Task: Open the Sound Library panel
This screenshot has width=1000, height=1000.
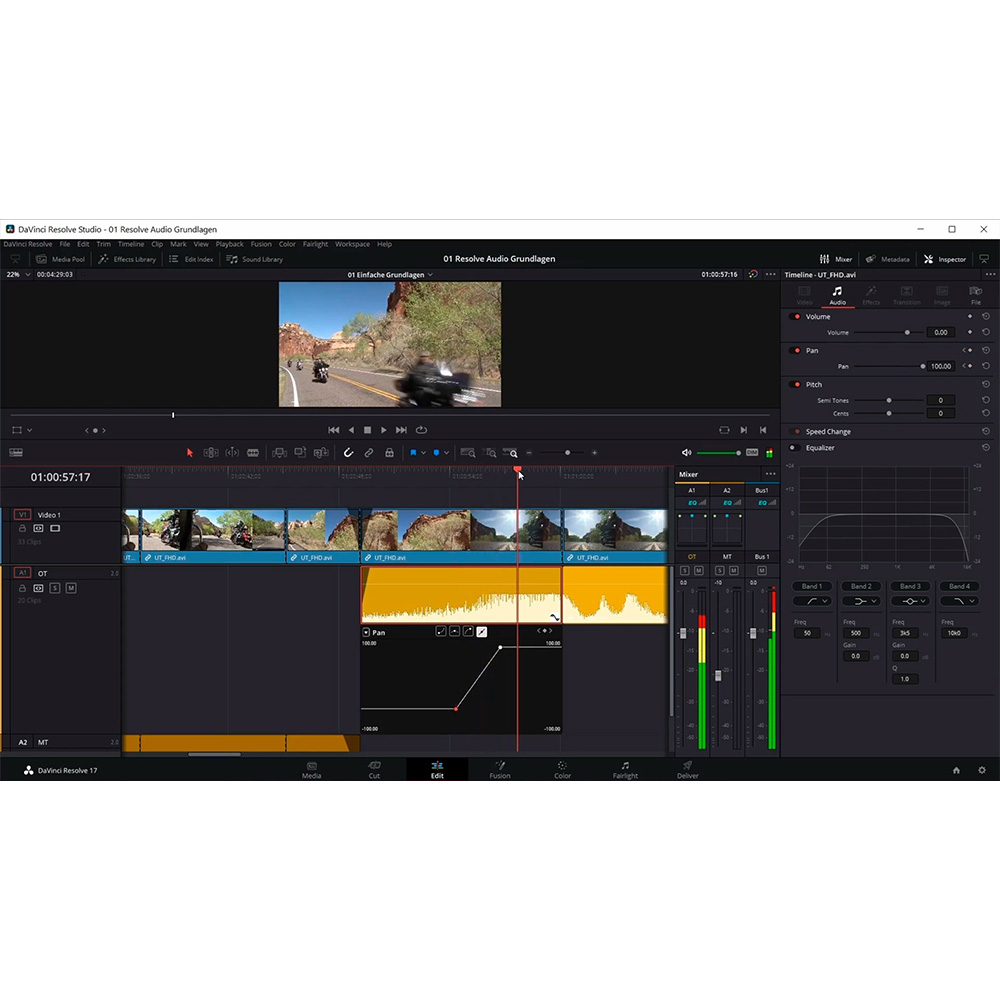Action: (254, 259)
